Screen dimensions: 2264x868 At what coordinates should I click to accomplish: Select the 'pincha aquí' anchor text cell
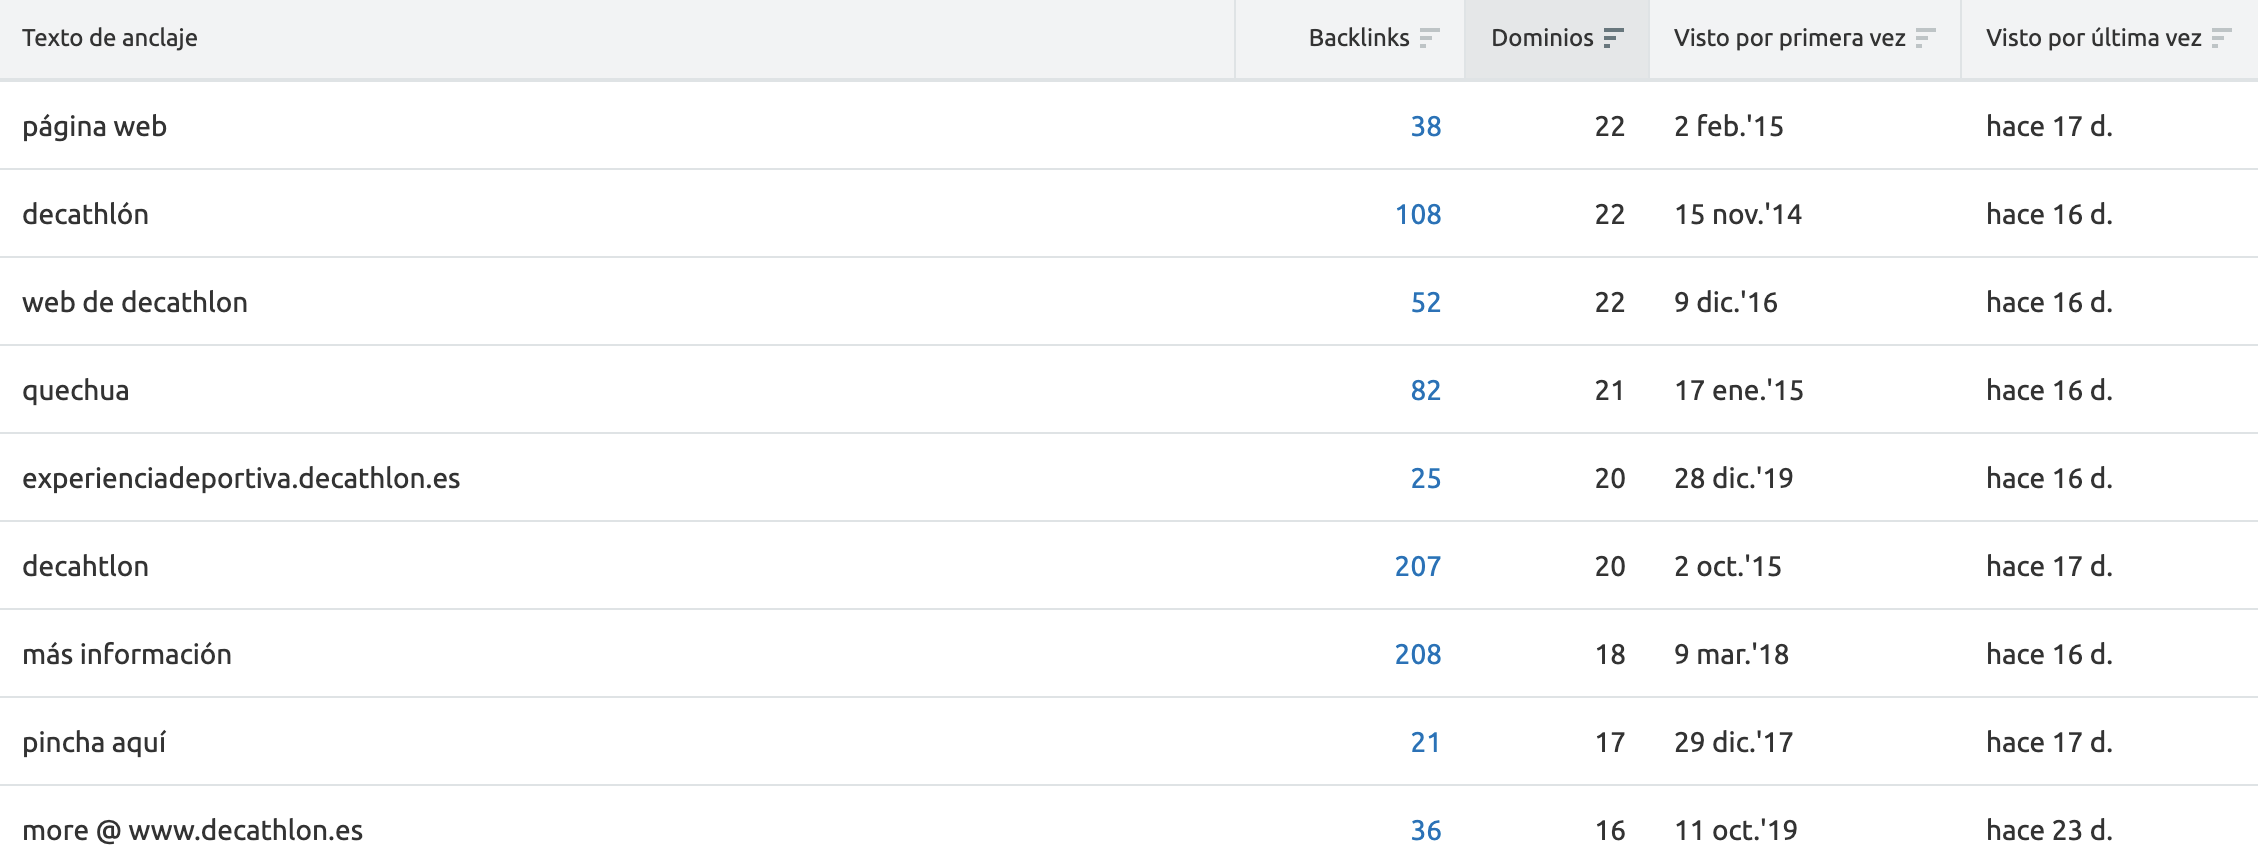coord(94,742)
